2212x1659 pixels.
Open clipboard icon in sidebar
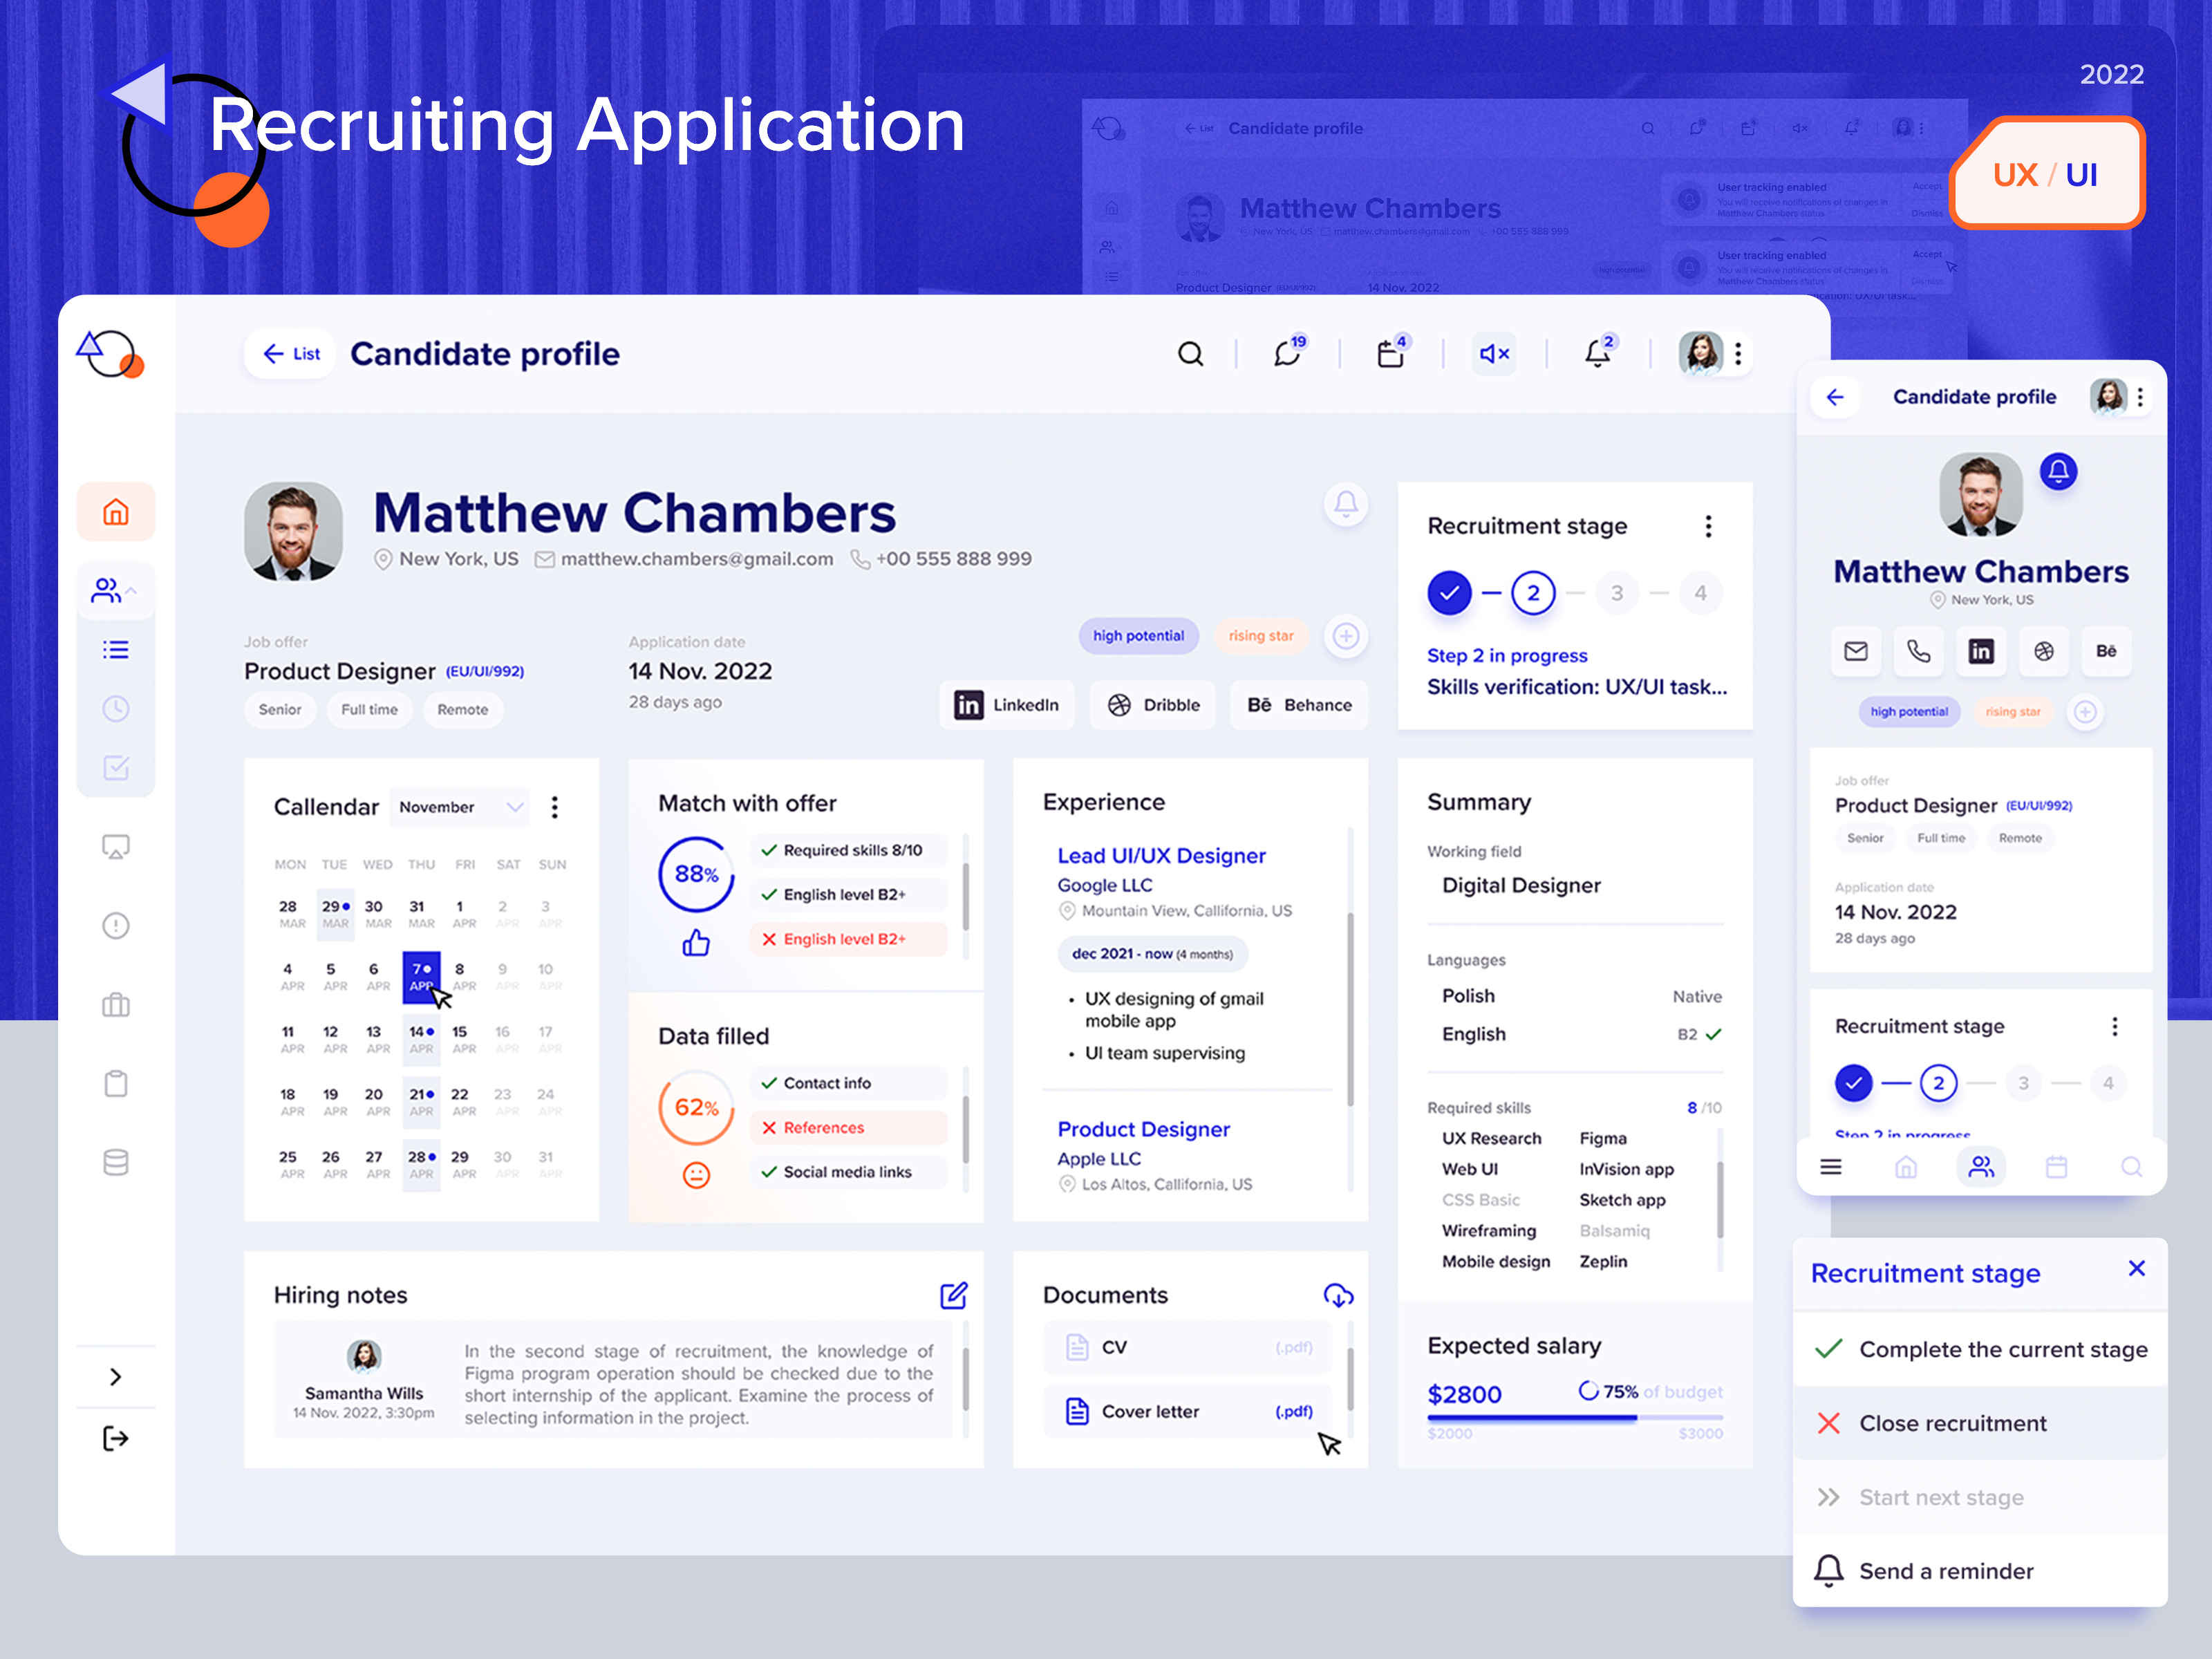[x=116, y=1084]
